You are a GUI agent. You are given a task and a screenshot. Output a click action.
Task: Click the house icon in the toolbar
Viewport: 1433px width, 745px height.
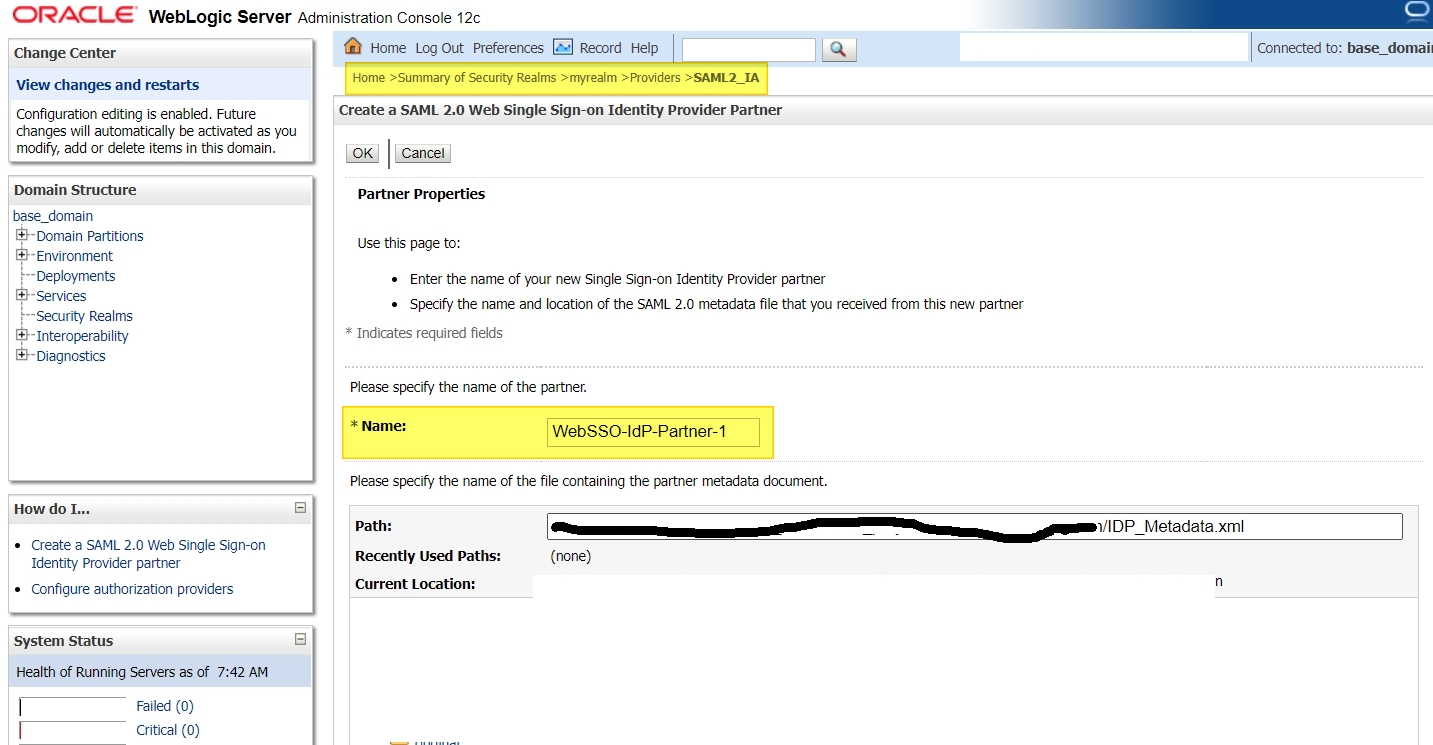tap(352, 47)
